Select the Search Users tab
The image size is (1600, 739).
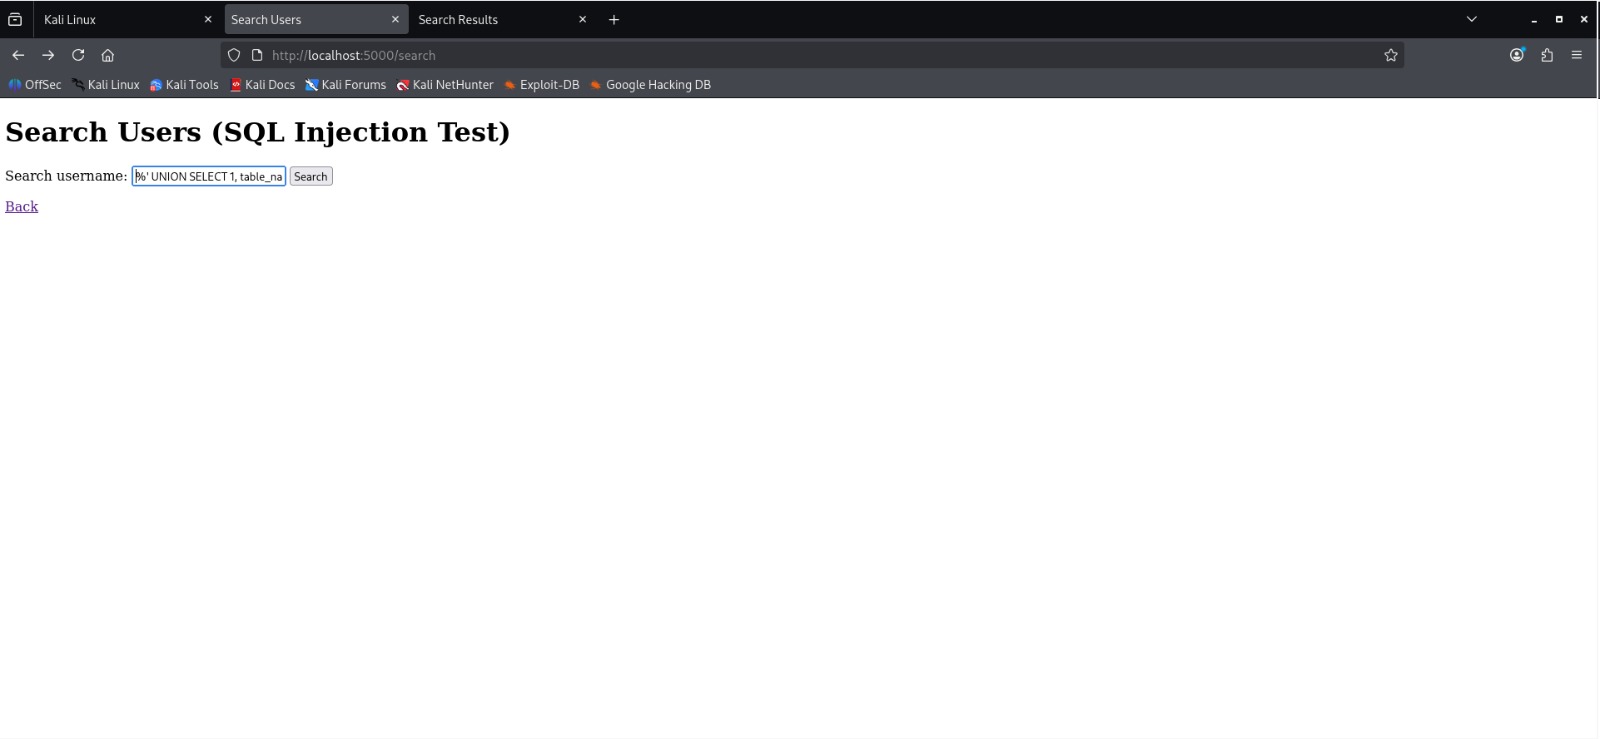pos(316,19)
